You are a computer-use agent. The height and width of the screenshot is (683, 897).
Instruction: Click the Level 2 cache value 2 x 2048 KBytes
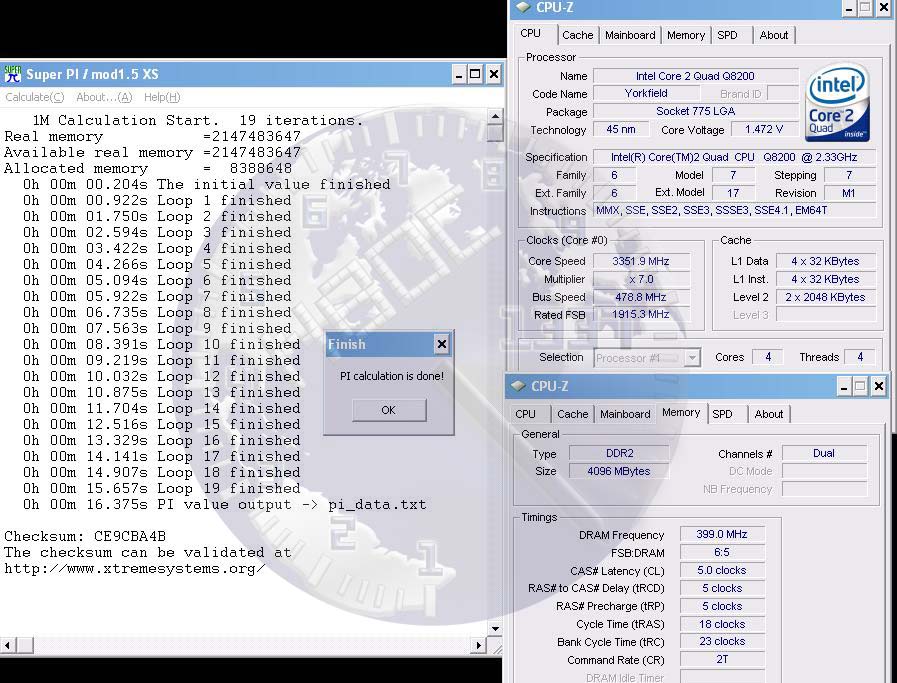tap(825, 297)
